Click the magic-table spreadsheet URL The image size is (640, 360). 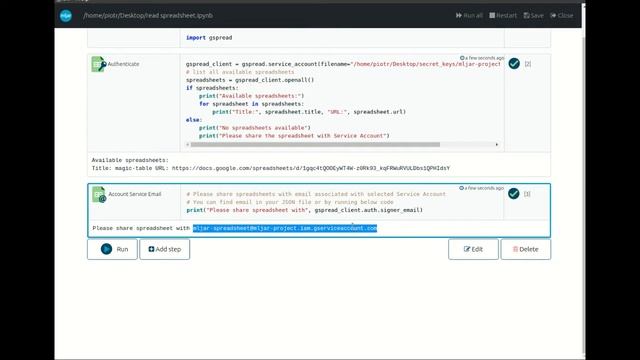coord(311,168)
